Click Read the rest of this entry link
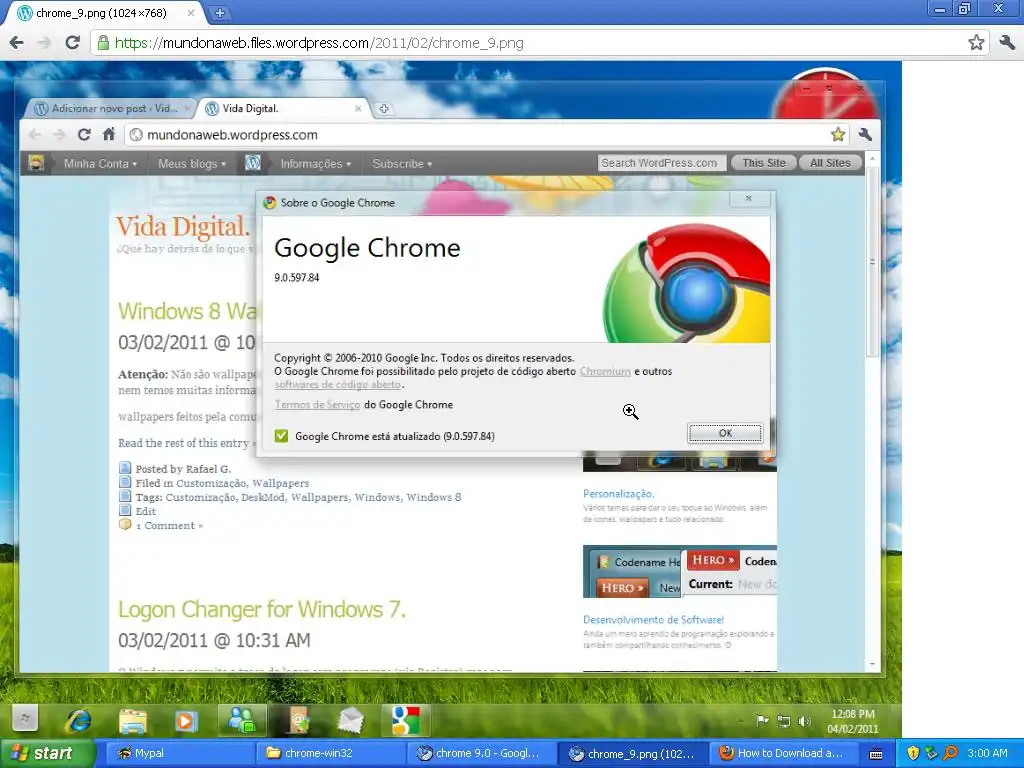The image size is (1024, 768). coord(186,443)
